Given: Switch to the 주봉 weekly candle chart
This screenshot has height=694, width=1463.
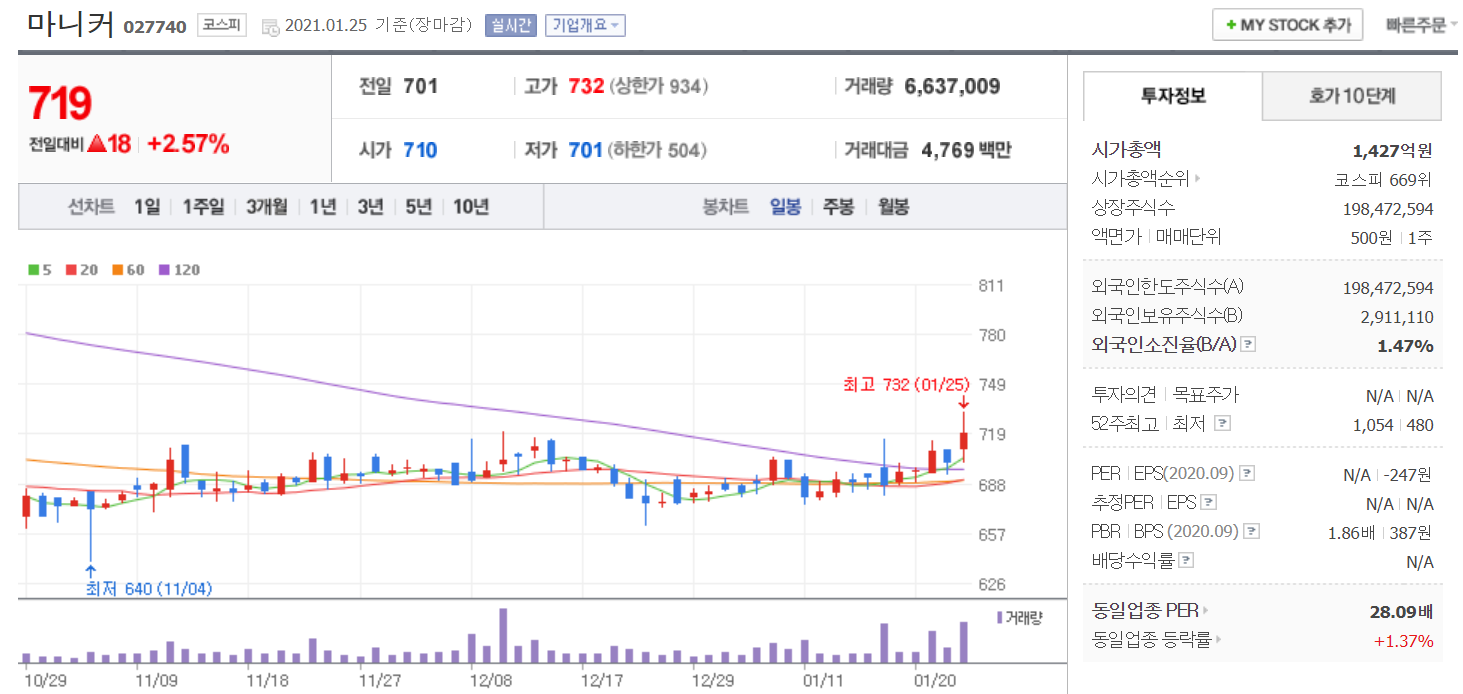Looking at the screenshot, I should pos(838,207).
